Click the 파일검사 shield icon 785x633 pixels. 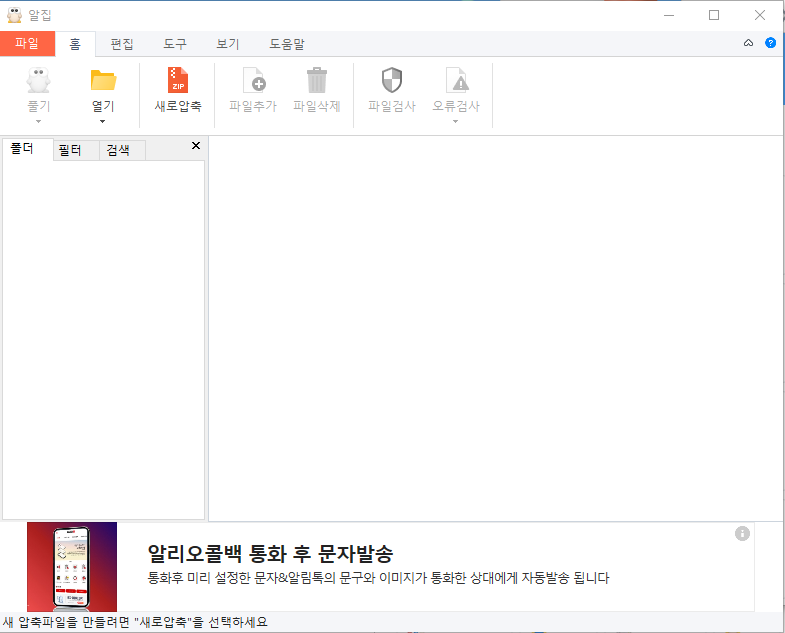pyautogui.click(x=392, y=80)
